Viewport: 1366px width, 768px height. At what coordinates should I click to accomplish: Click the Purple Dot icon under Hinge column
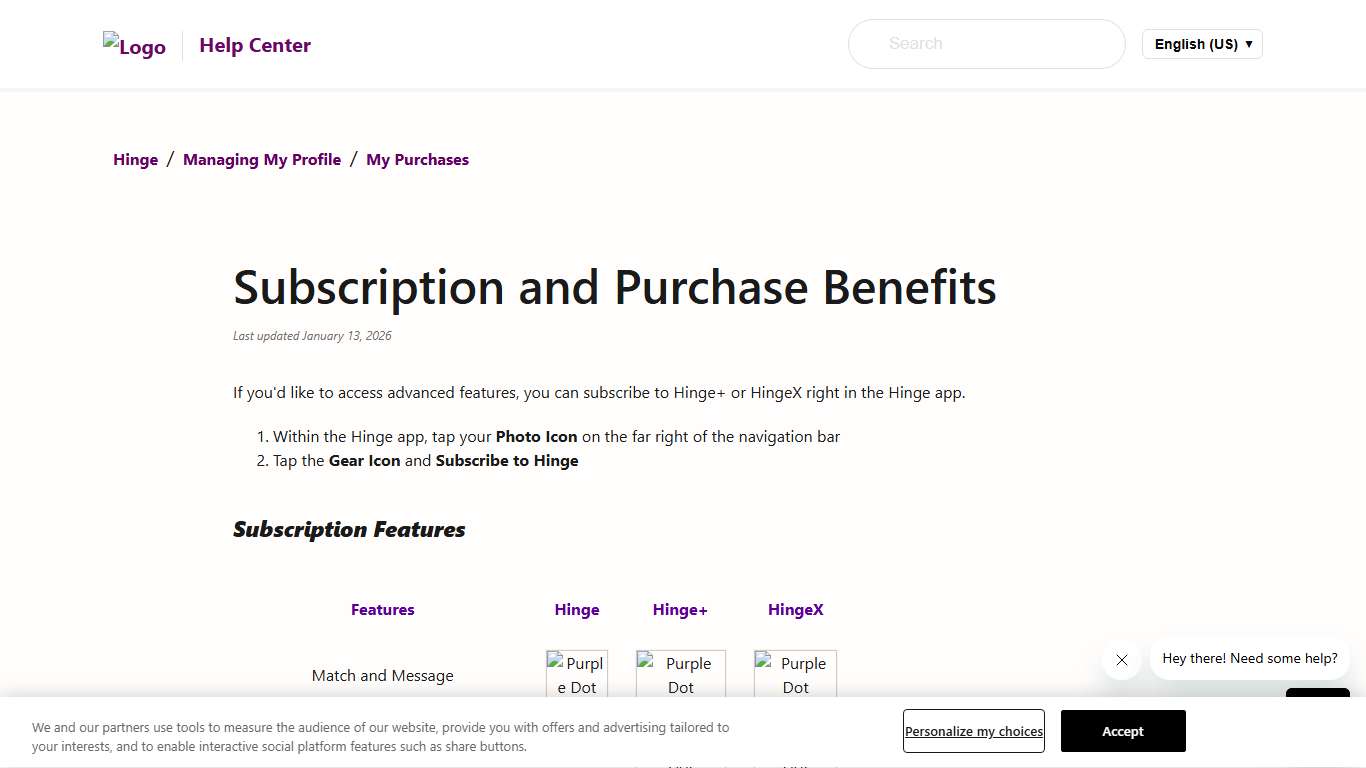tap(577, 673)
